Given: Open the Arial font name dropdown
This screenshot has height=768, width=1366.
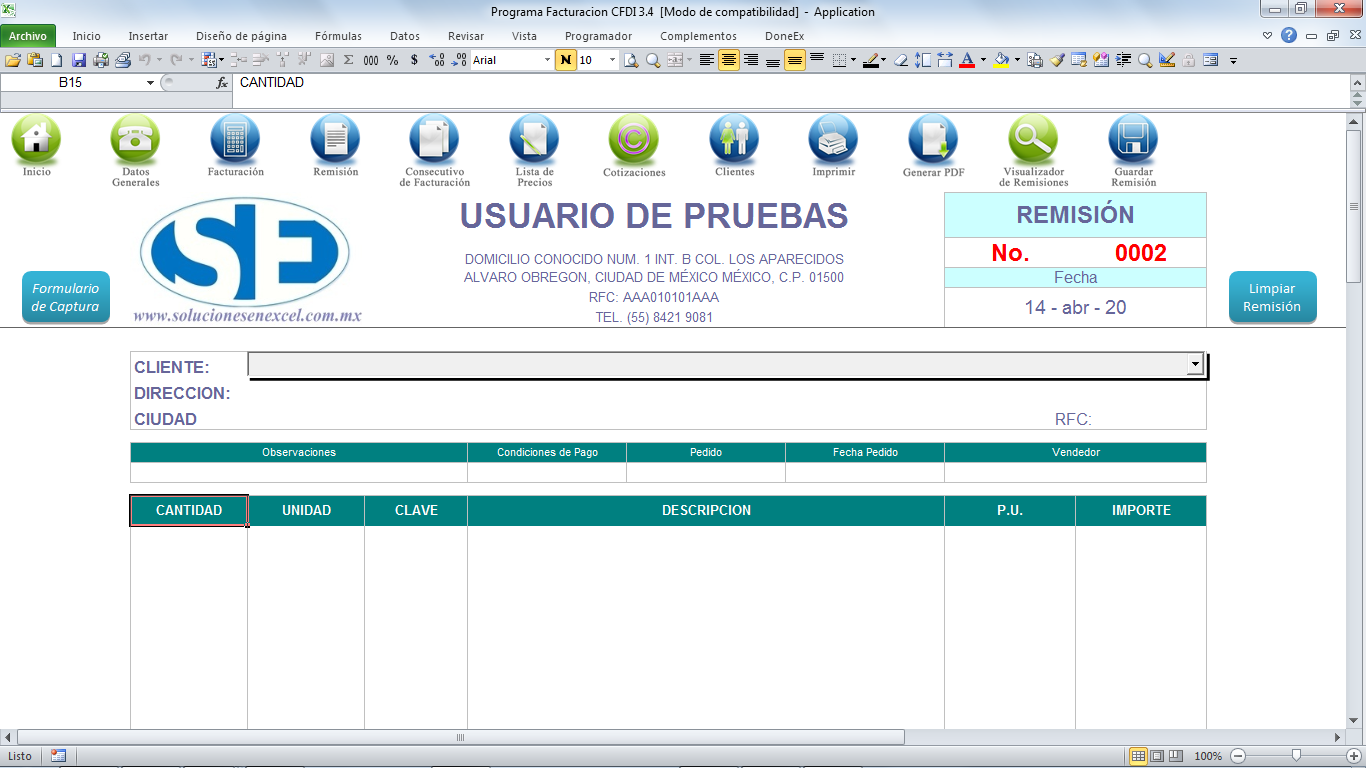Looking at the screenshot, I should pos(547,60).
